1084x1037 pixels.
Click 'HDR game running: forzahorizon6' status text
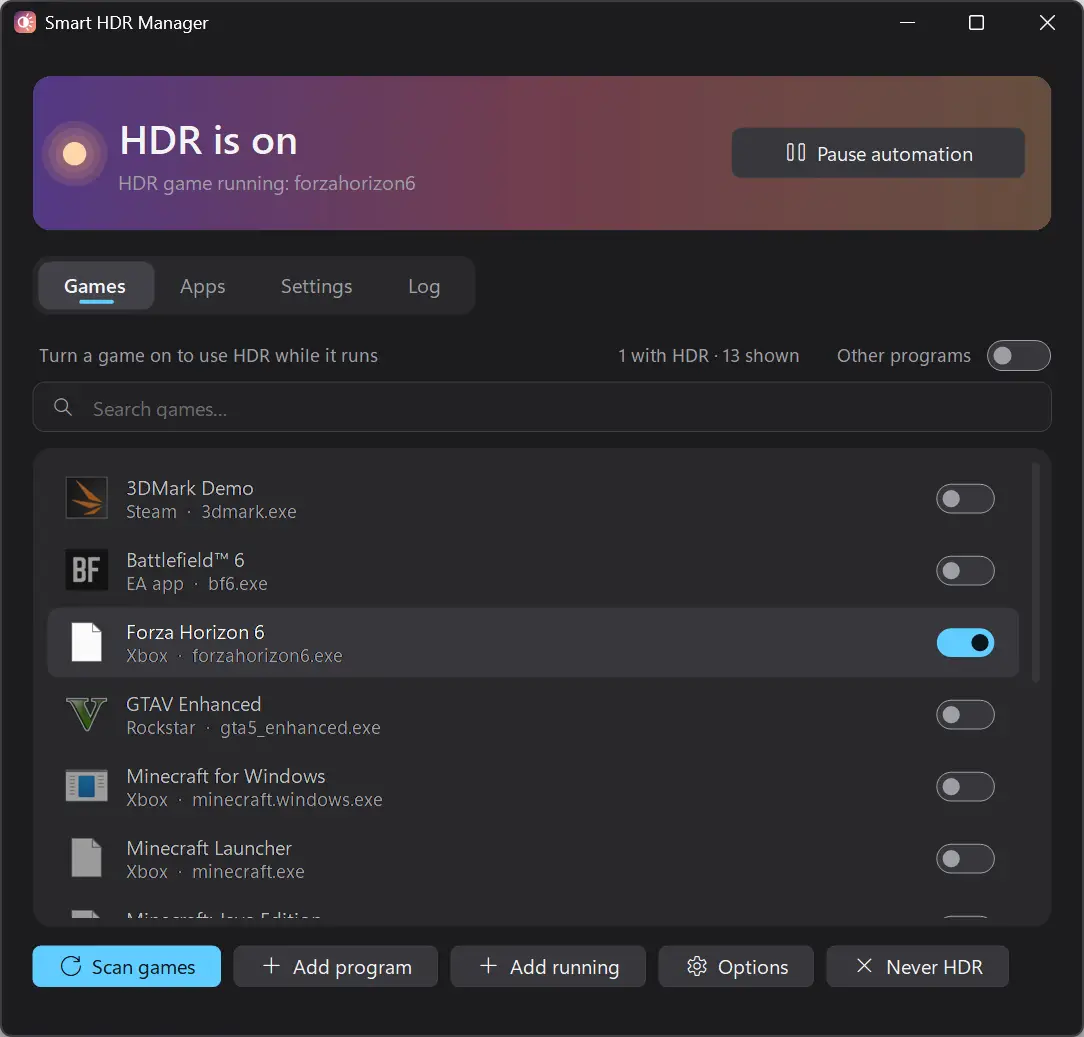tap(267, 183)
